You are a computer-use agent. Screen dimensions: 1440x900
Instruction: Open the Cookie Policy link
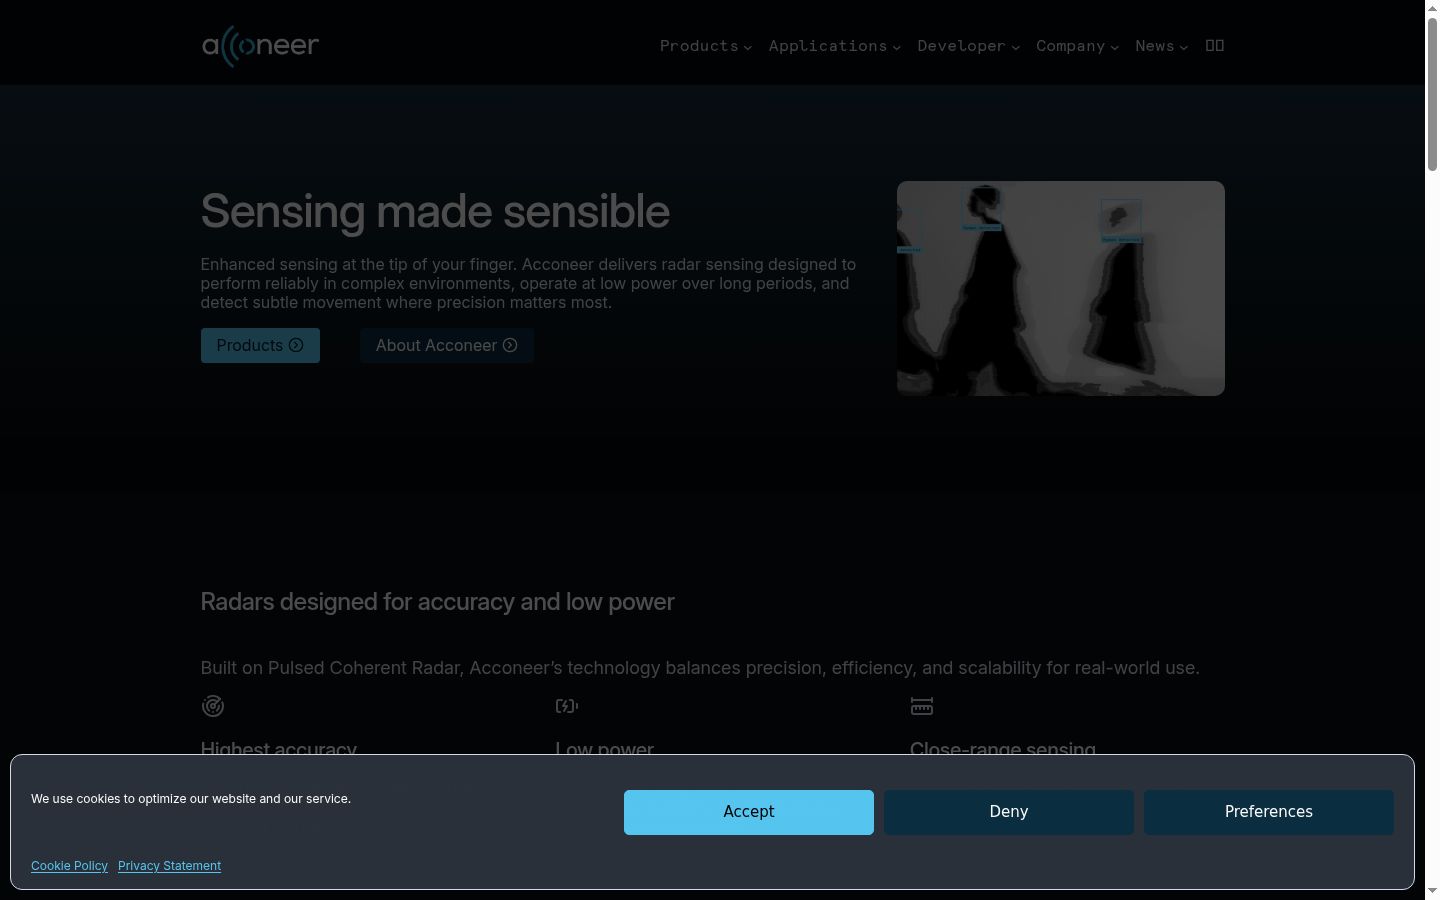69,866
